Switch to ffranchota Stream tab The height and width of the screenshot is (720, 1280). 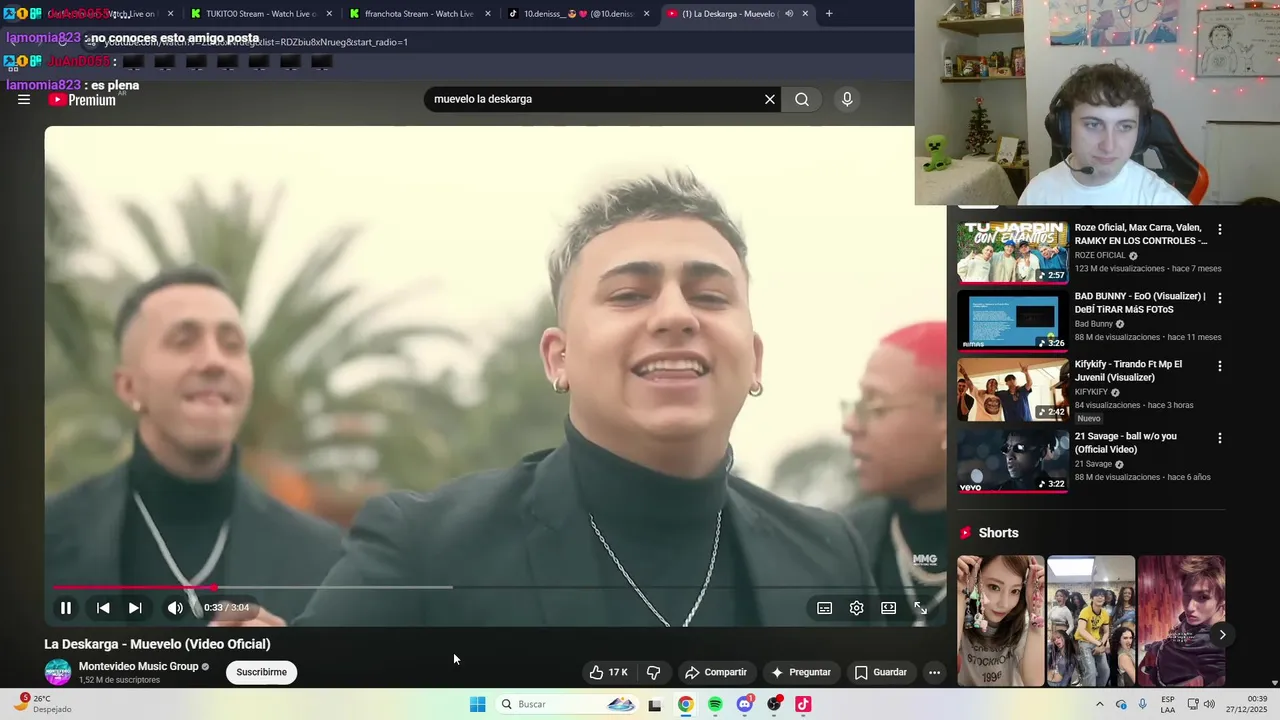pyautogui.click(x=418, y=14)
